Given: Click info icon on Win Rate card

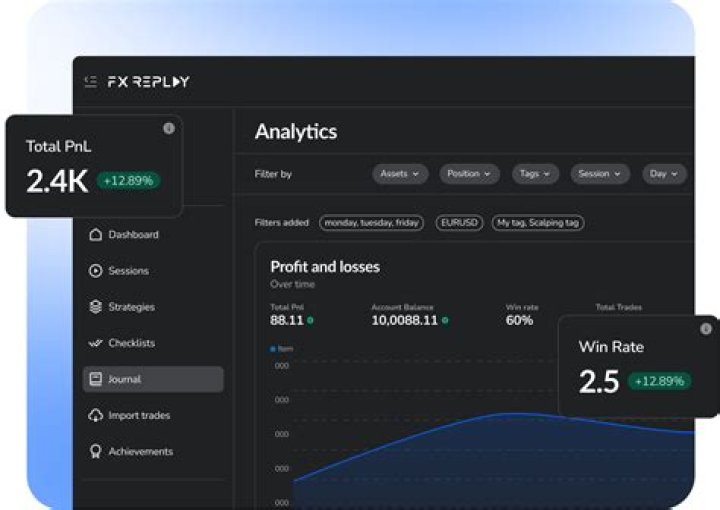Looking at the screenshot, I should (706, 329).
